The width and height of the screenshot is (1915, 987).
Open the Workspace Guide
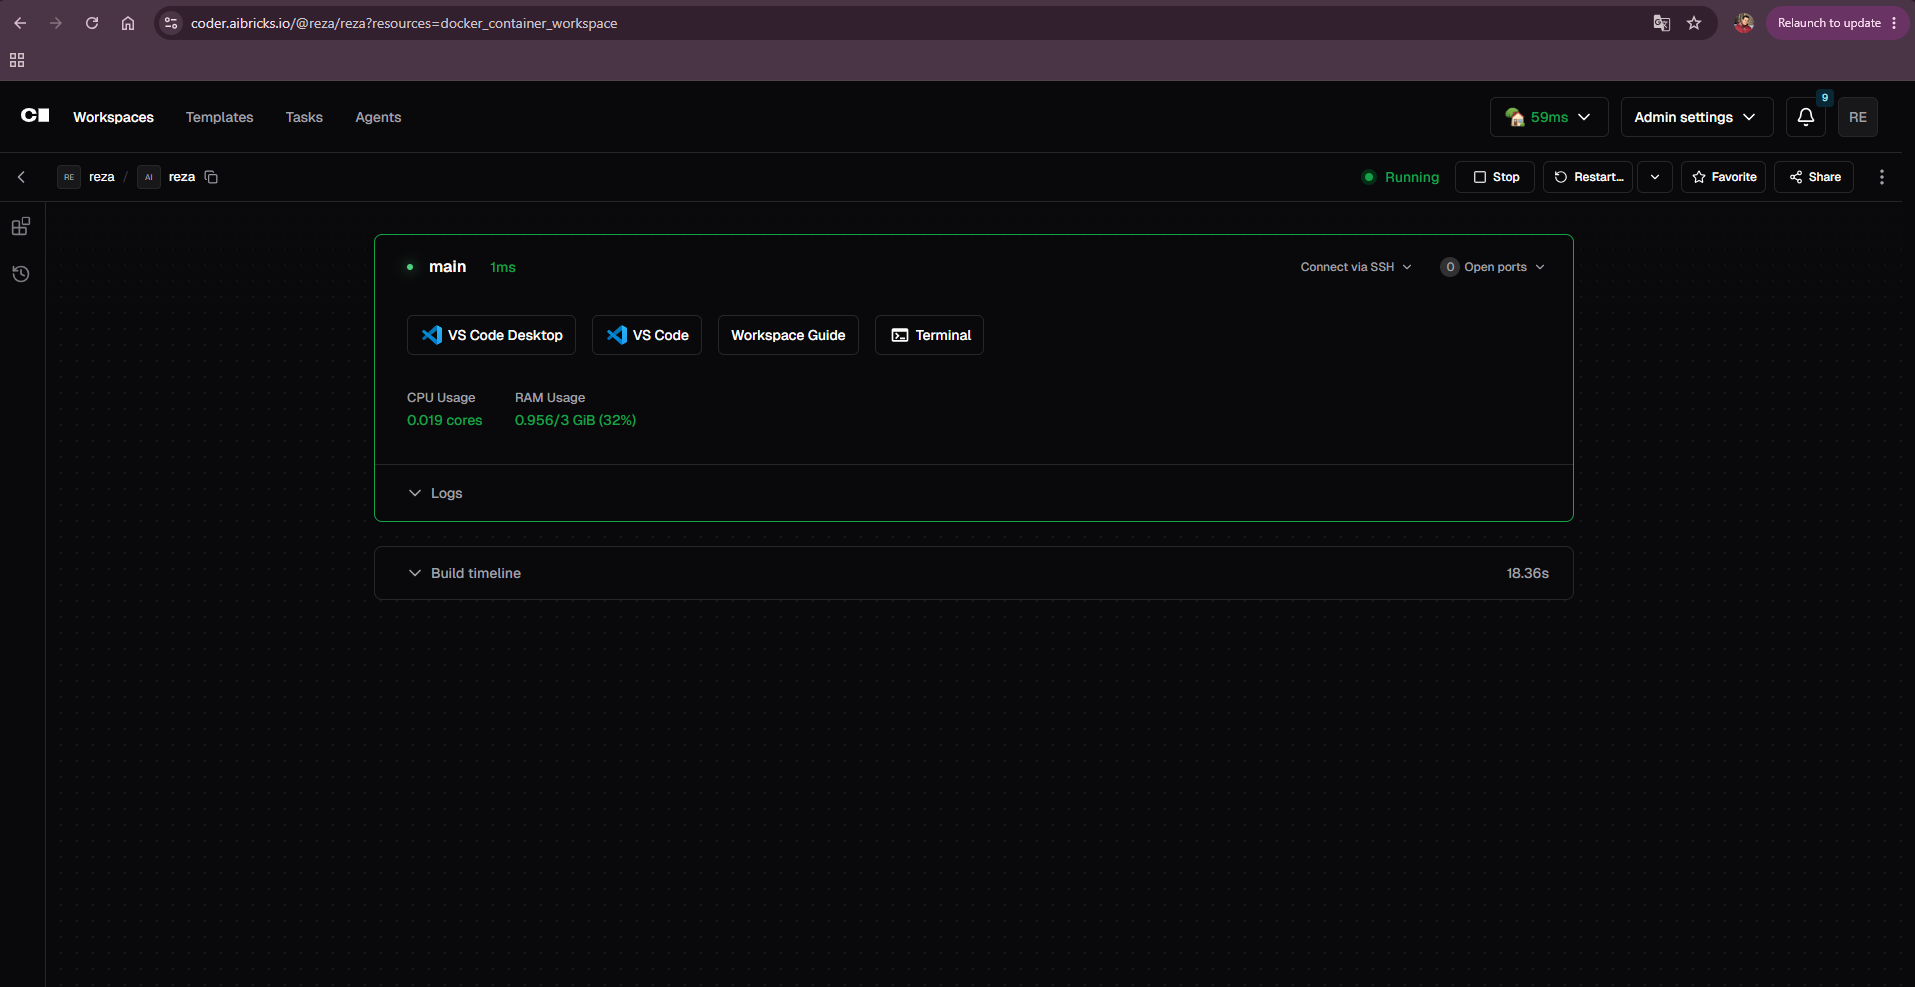[x=788, y=335]
